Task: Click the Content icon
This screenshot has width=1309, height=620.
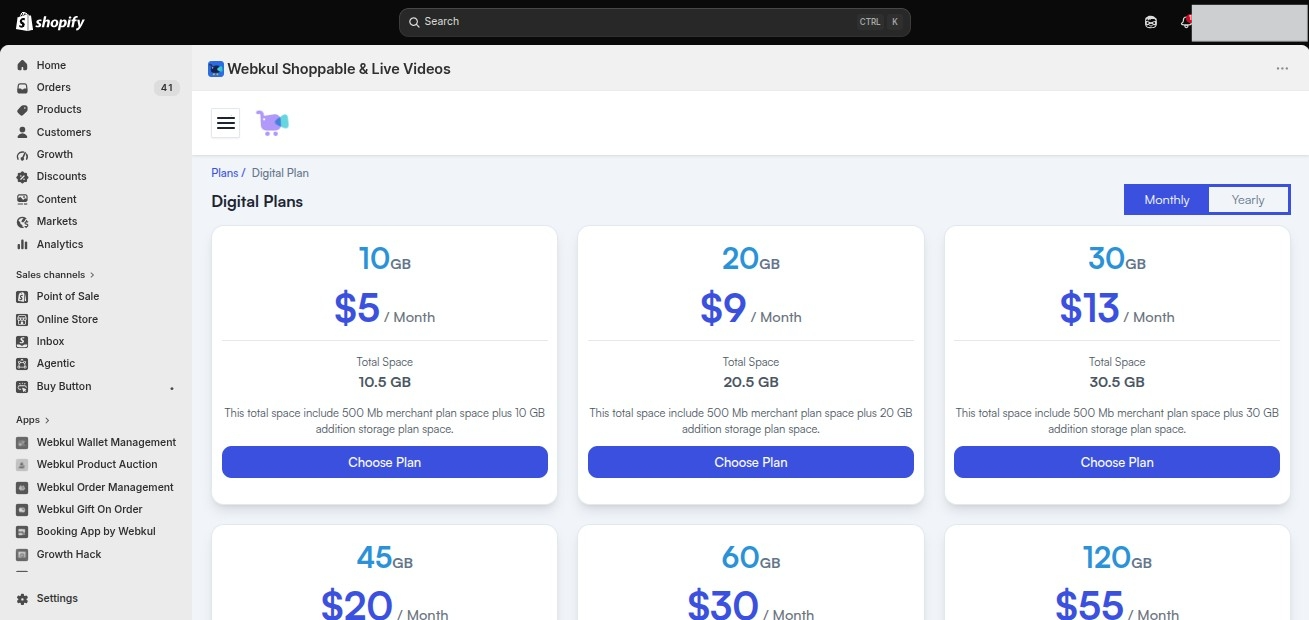Action: 22,199
